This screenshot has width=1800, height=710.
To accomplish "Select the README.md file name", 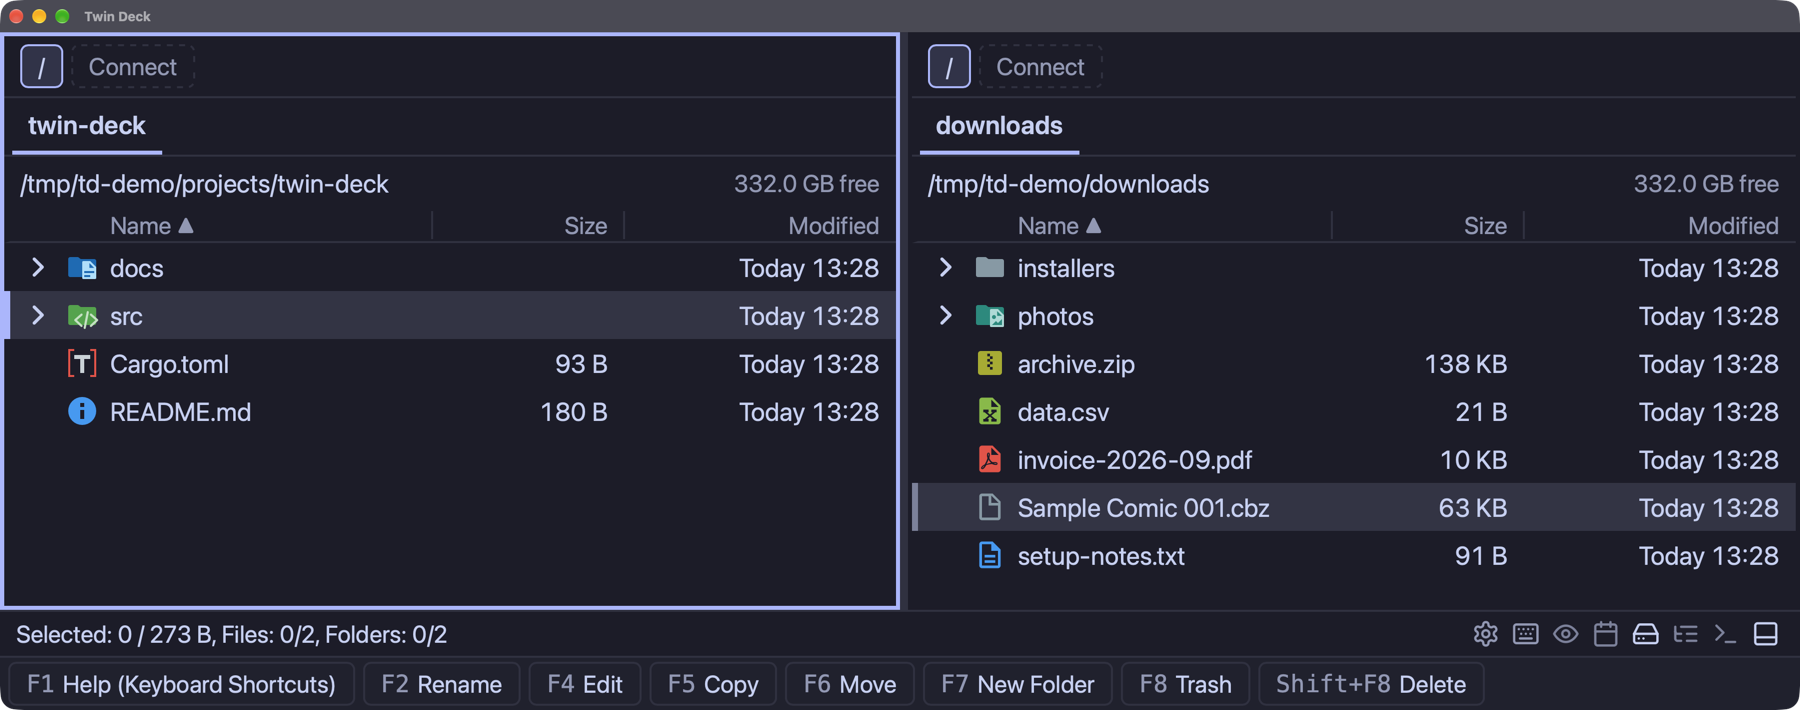I will click(180, 412).
